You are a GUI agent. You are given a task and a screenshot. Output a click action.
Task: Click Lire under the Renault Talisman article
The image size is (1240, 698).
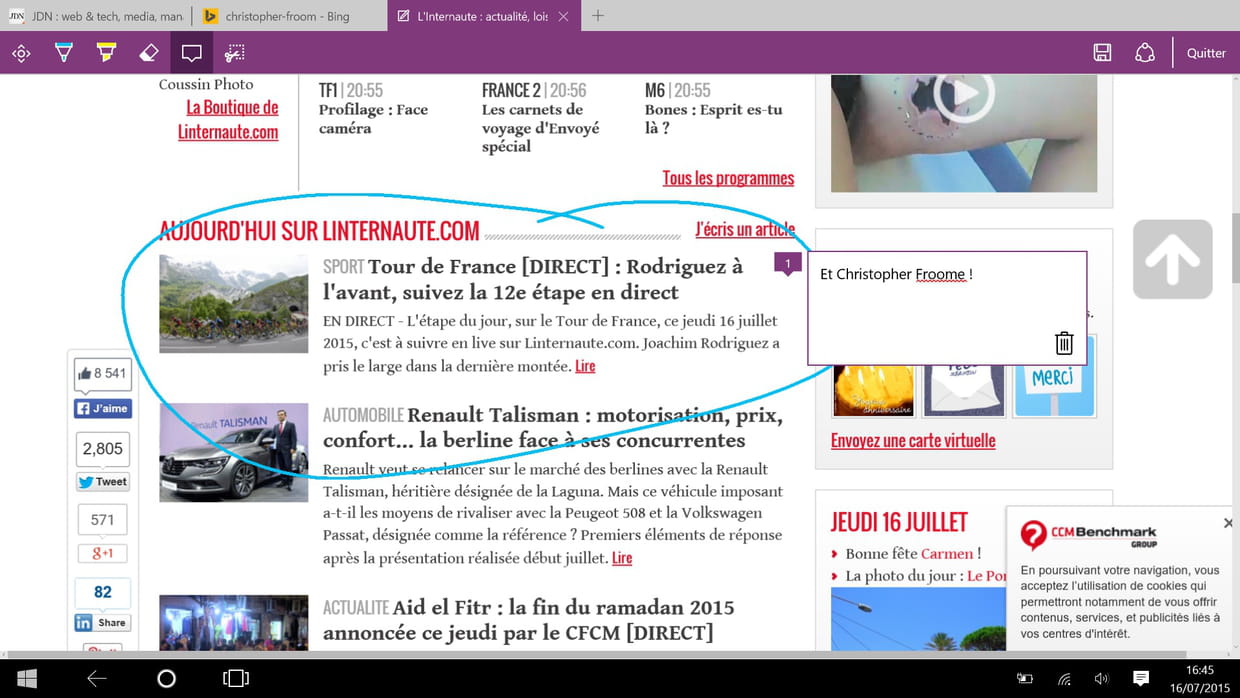tap(622, 558)
